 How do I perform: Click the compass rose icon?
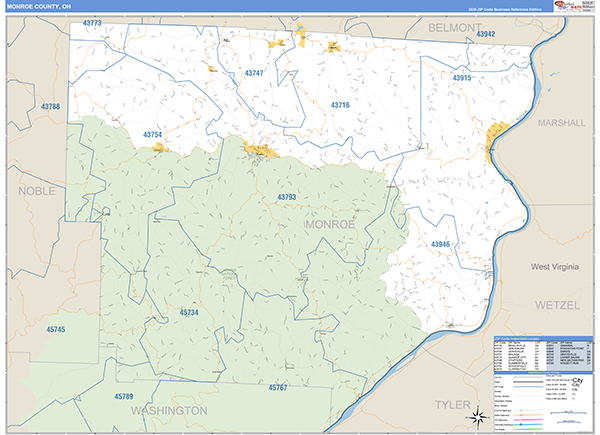(477, 417)
